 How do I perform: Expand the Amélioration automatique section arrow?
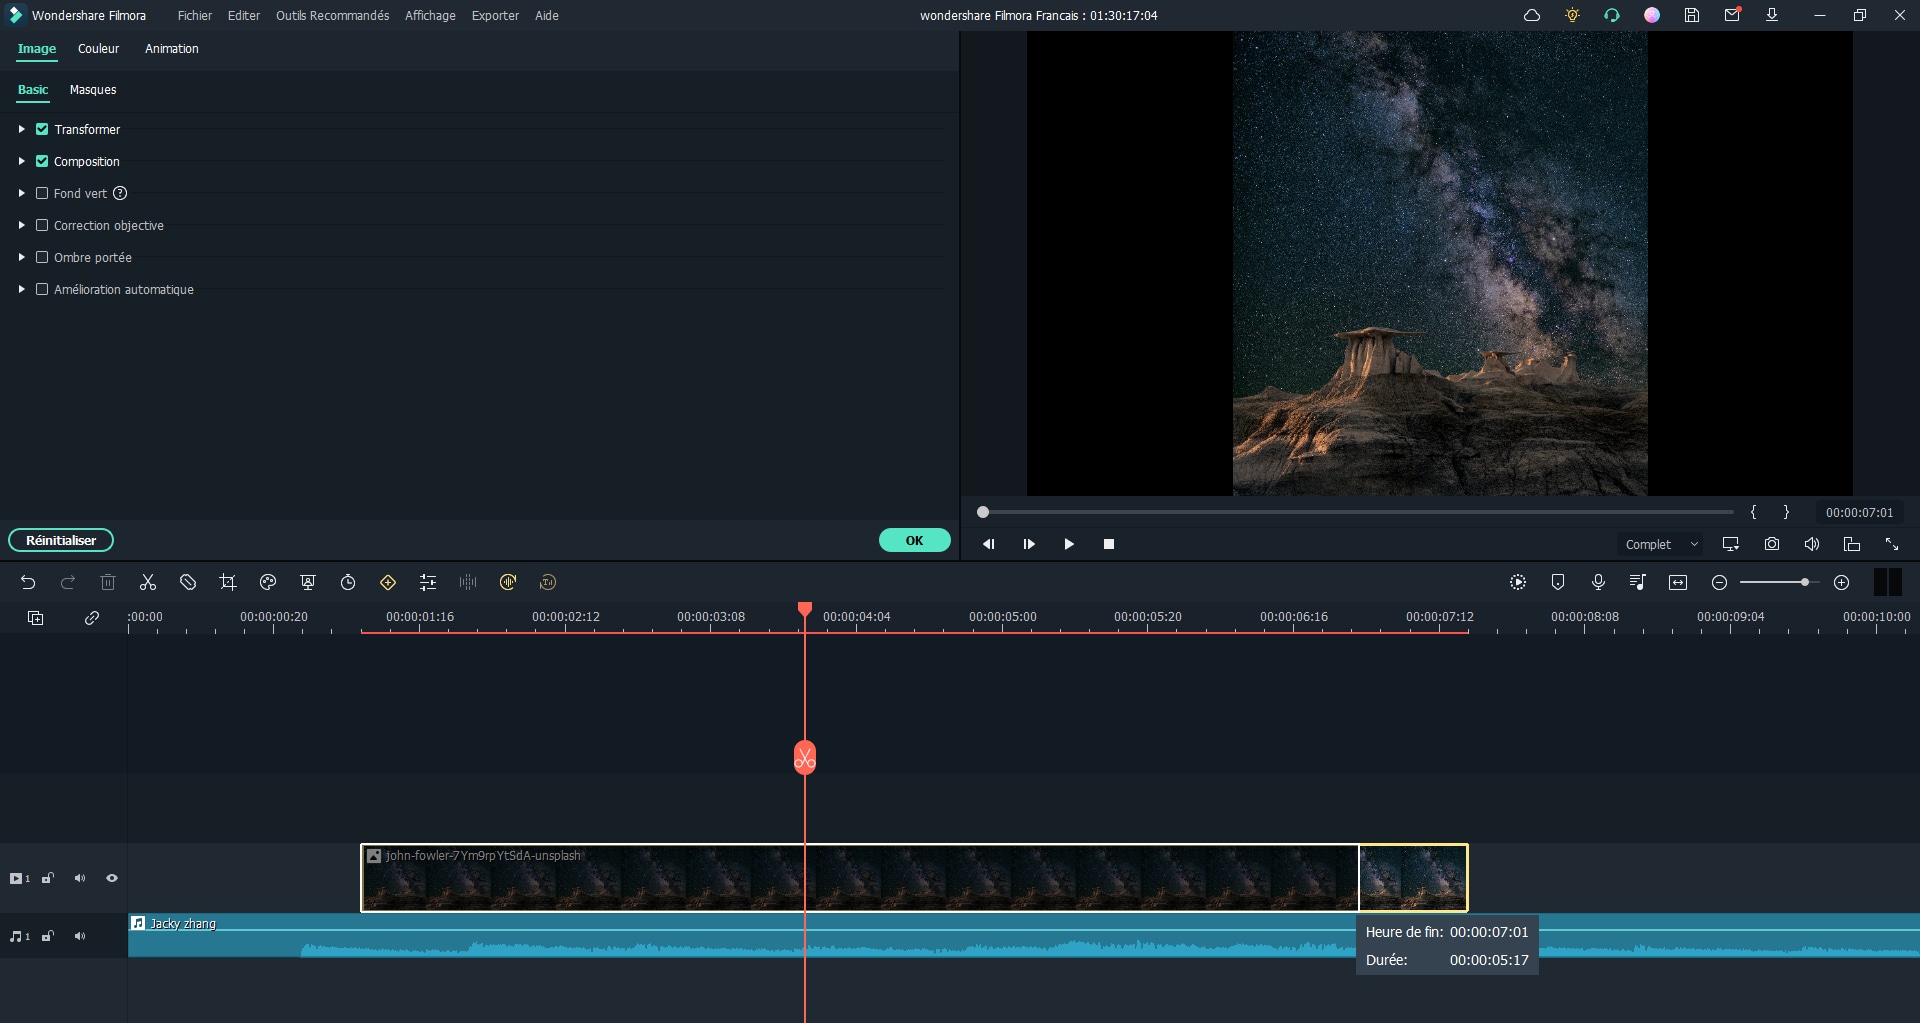click(21, 289)
